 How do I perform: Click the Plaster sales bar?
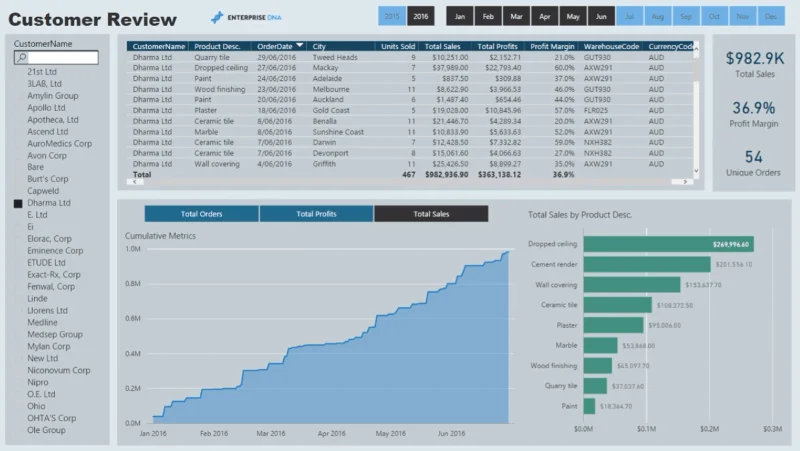(x=613, y=325)
